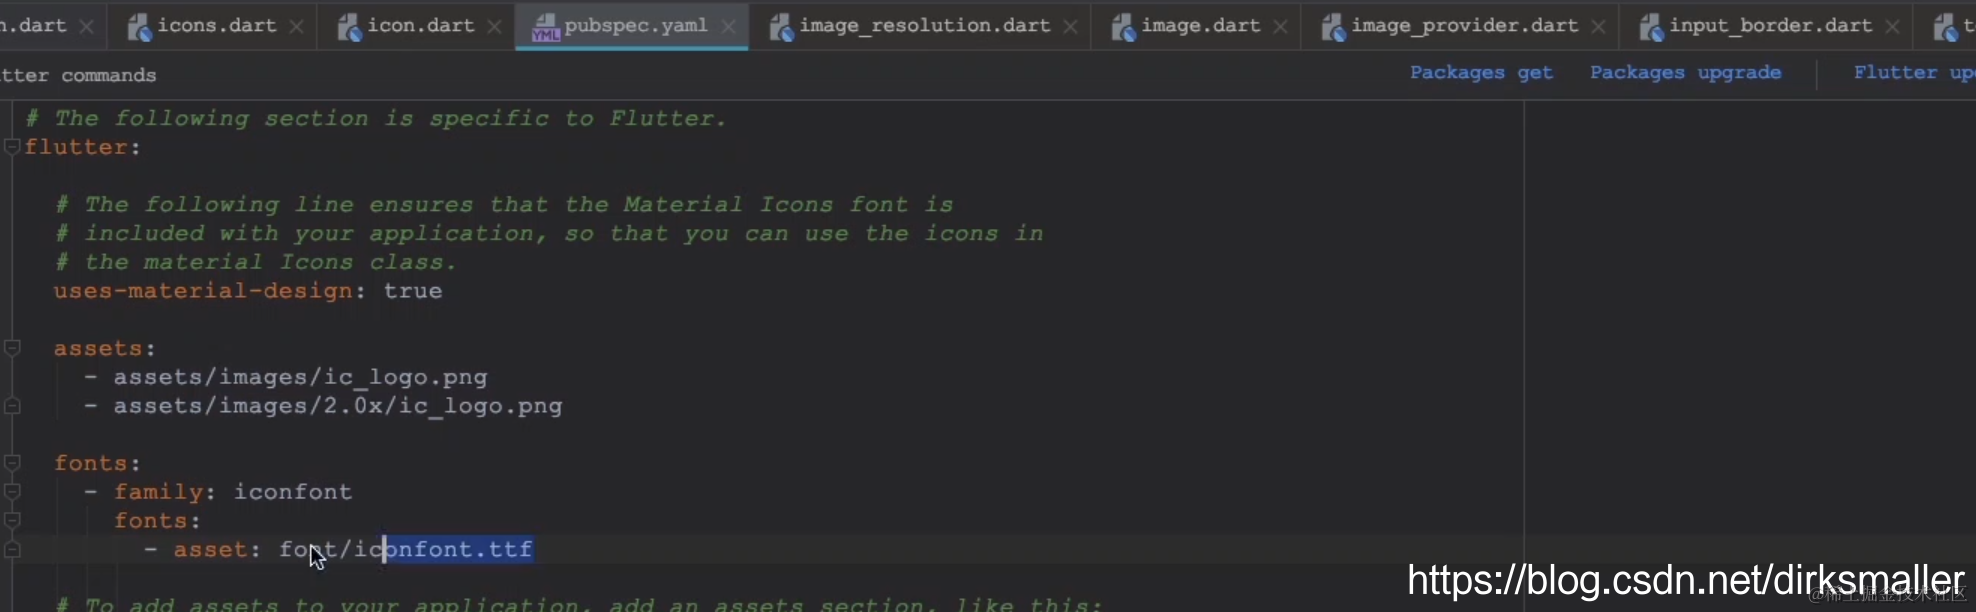Click fold end marker at 2.0x/ic_logo.png line

click(x=12, y=406)
